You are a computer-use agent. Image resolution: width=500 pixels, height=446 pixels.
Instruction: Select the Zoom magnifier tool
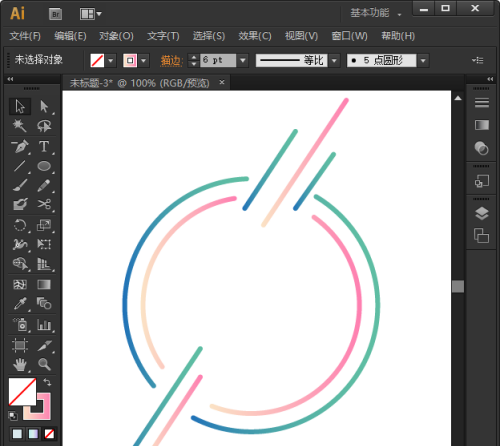click(x=44, y=364)
